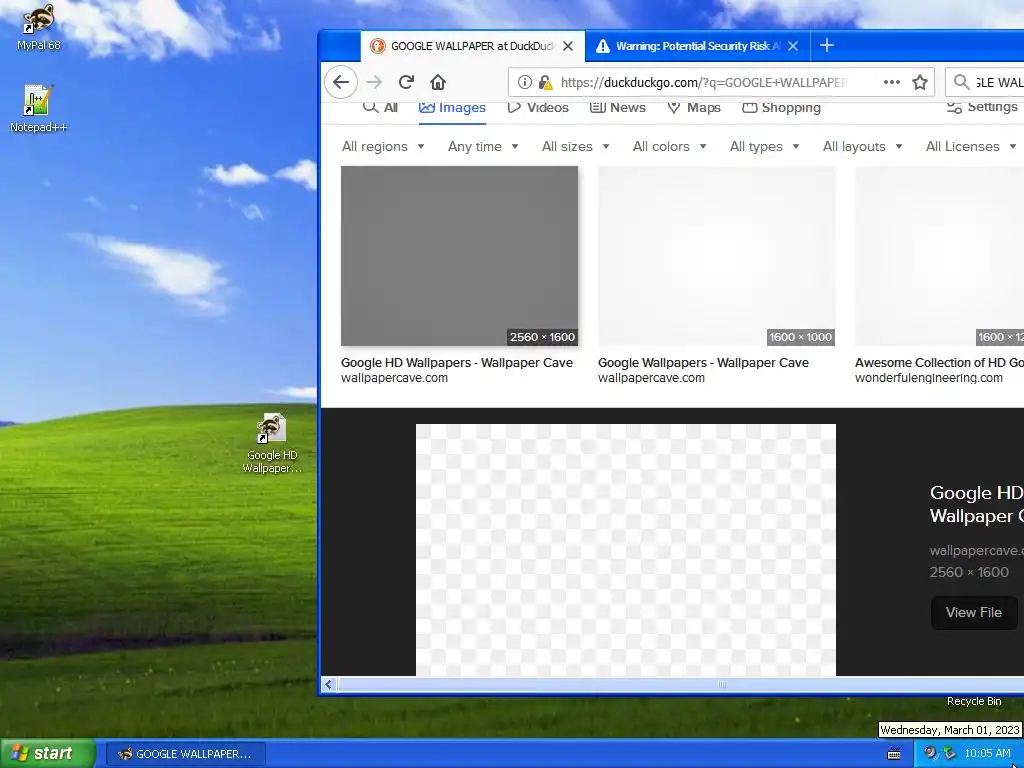Open a new tab with plus button
1024x768 pixels.
pyautogui.click(x=827, y=45)
